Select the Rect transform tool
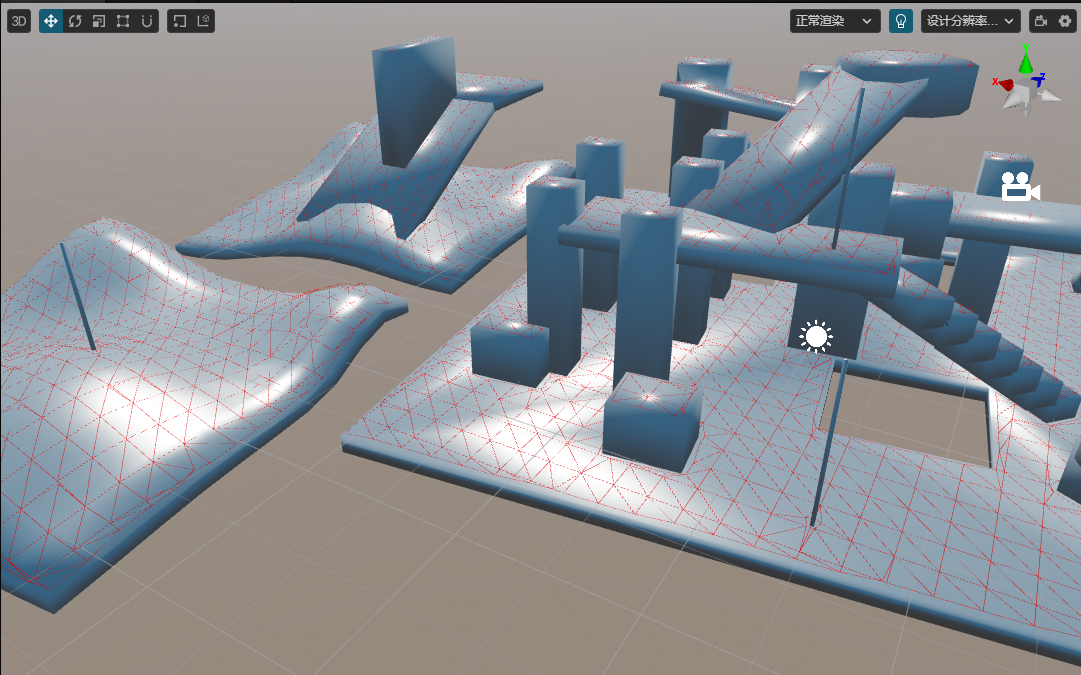This screenshot has width=1081, height=675. click(123, 21)
